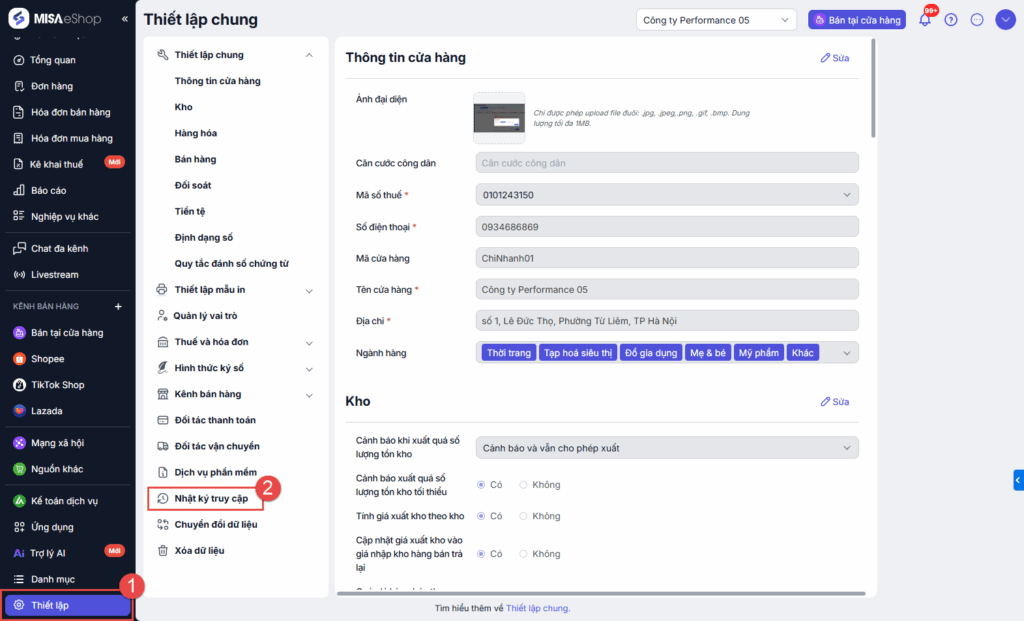1024x621 pixels.
Task: Follow the Thiết lập chung help link
Action: click(537, 608)
